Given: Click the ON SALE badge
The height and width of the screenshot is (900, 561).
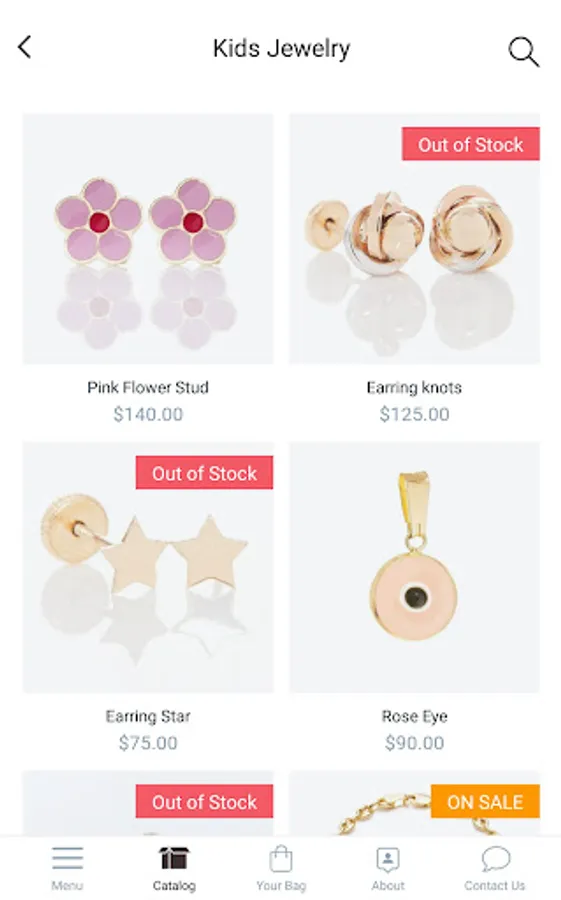Looking at the screenshot, I should [x=485, y=801].
